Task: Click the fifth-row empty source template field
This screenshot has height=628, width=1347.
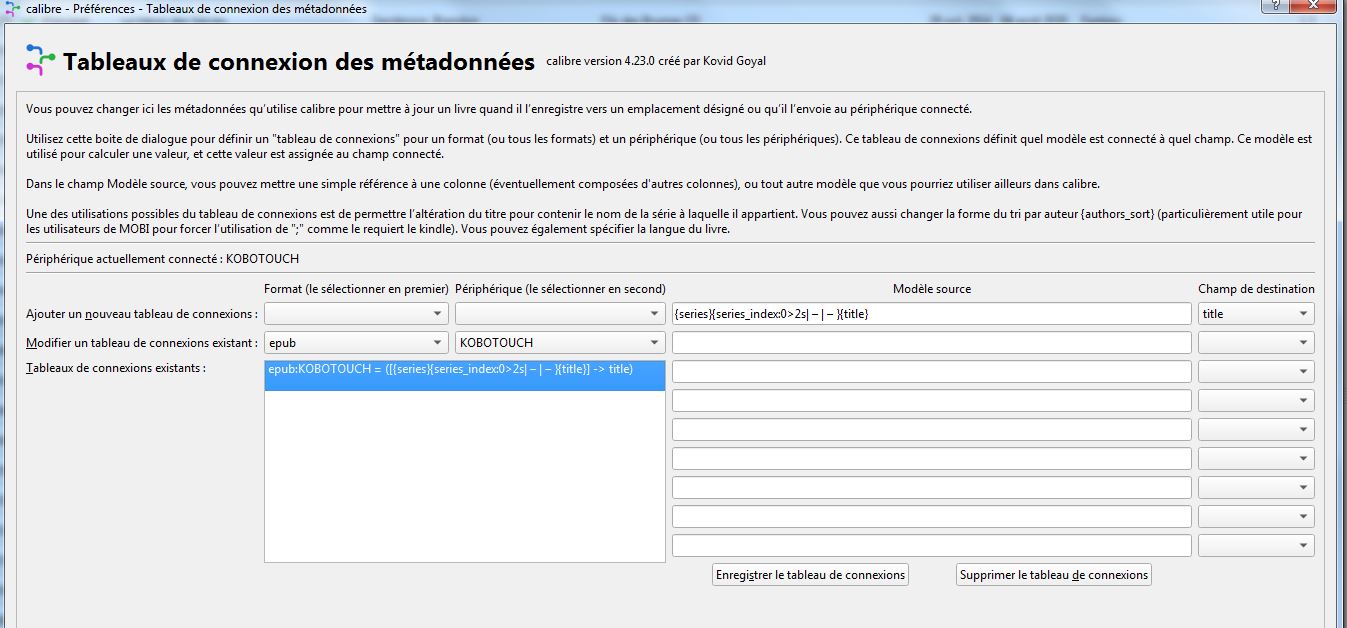Action: [932, 430]
